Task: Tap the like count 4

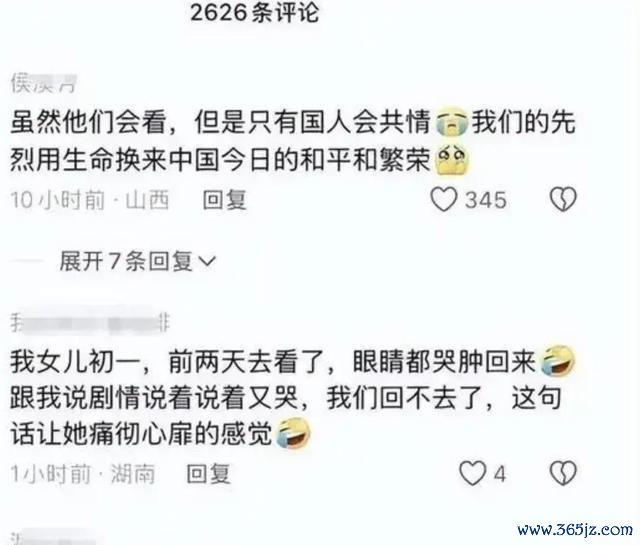Action: (500, 474)
